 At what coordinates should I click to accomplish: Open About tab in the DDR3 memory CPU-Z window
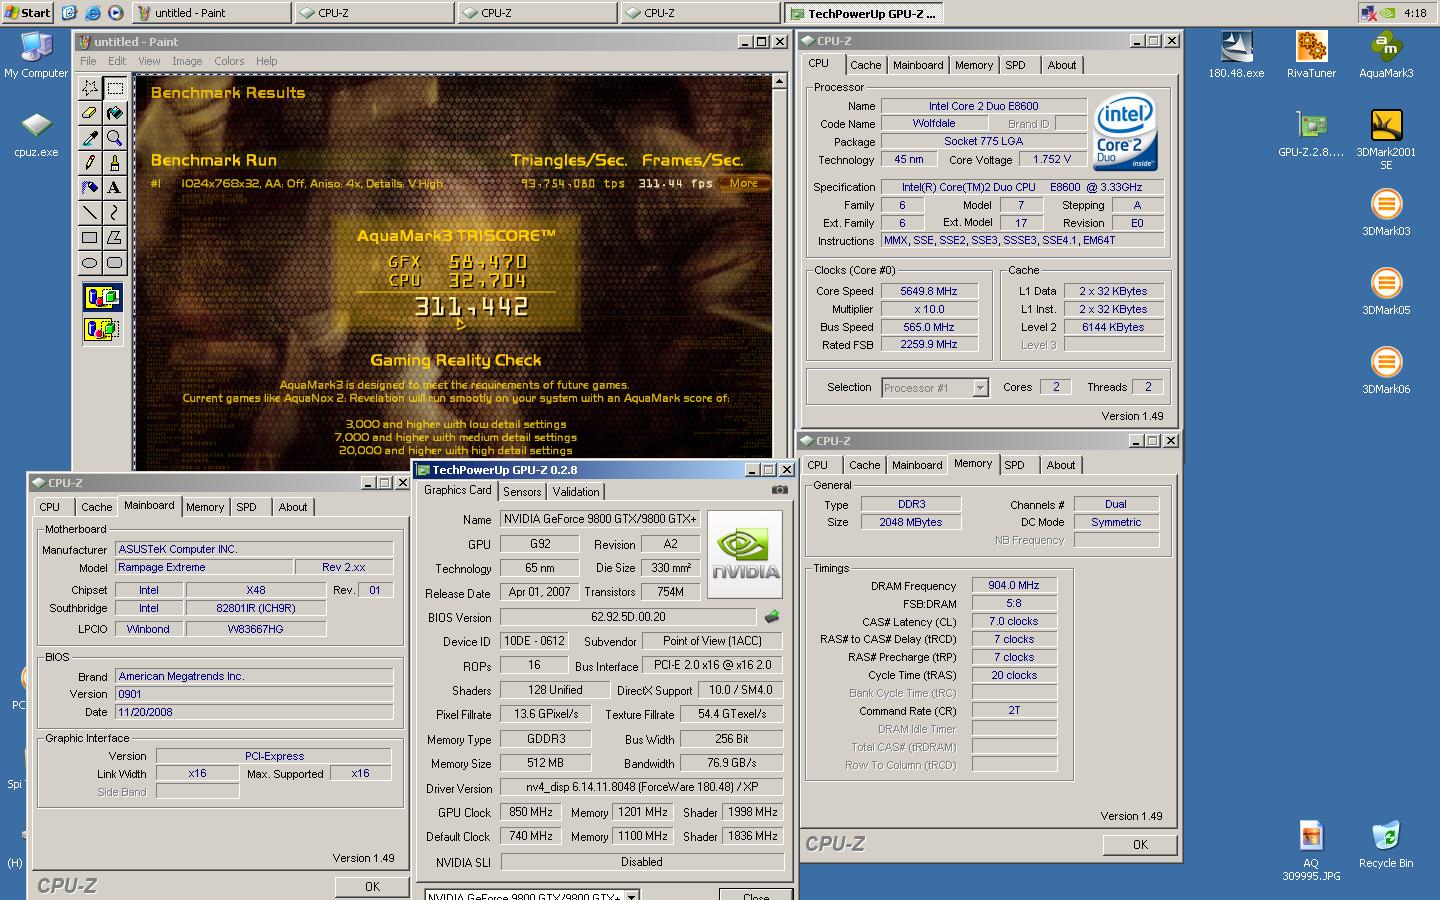point(1061,465)
